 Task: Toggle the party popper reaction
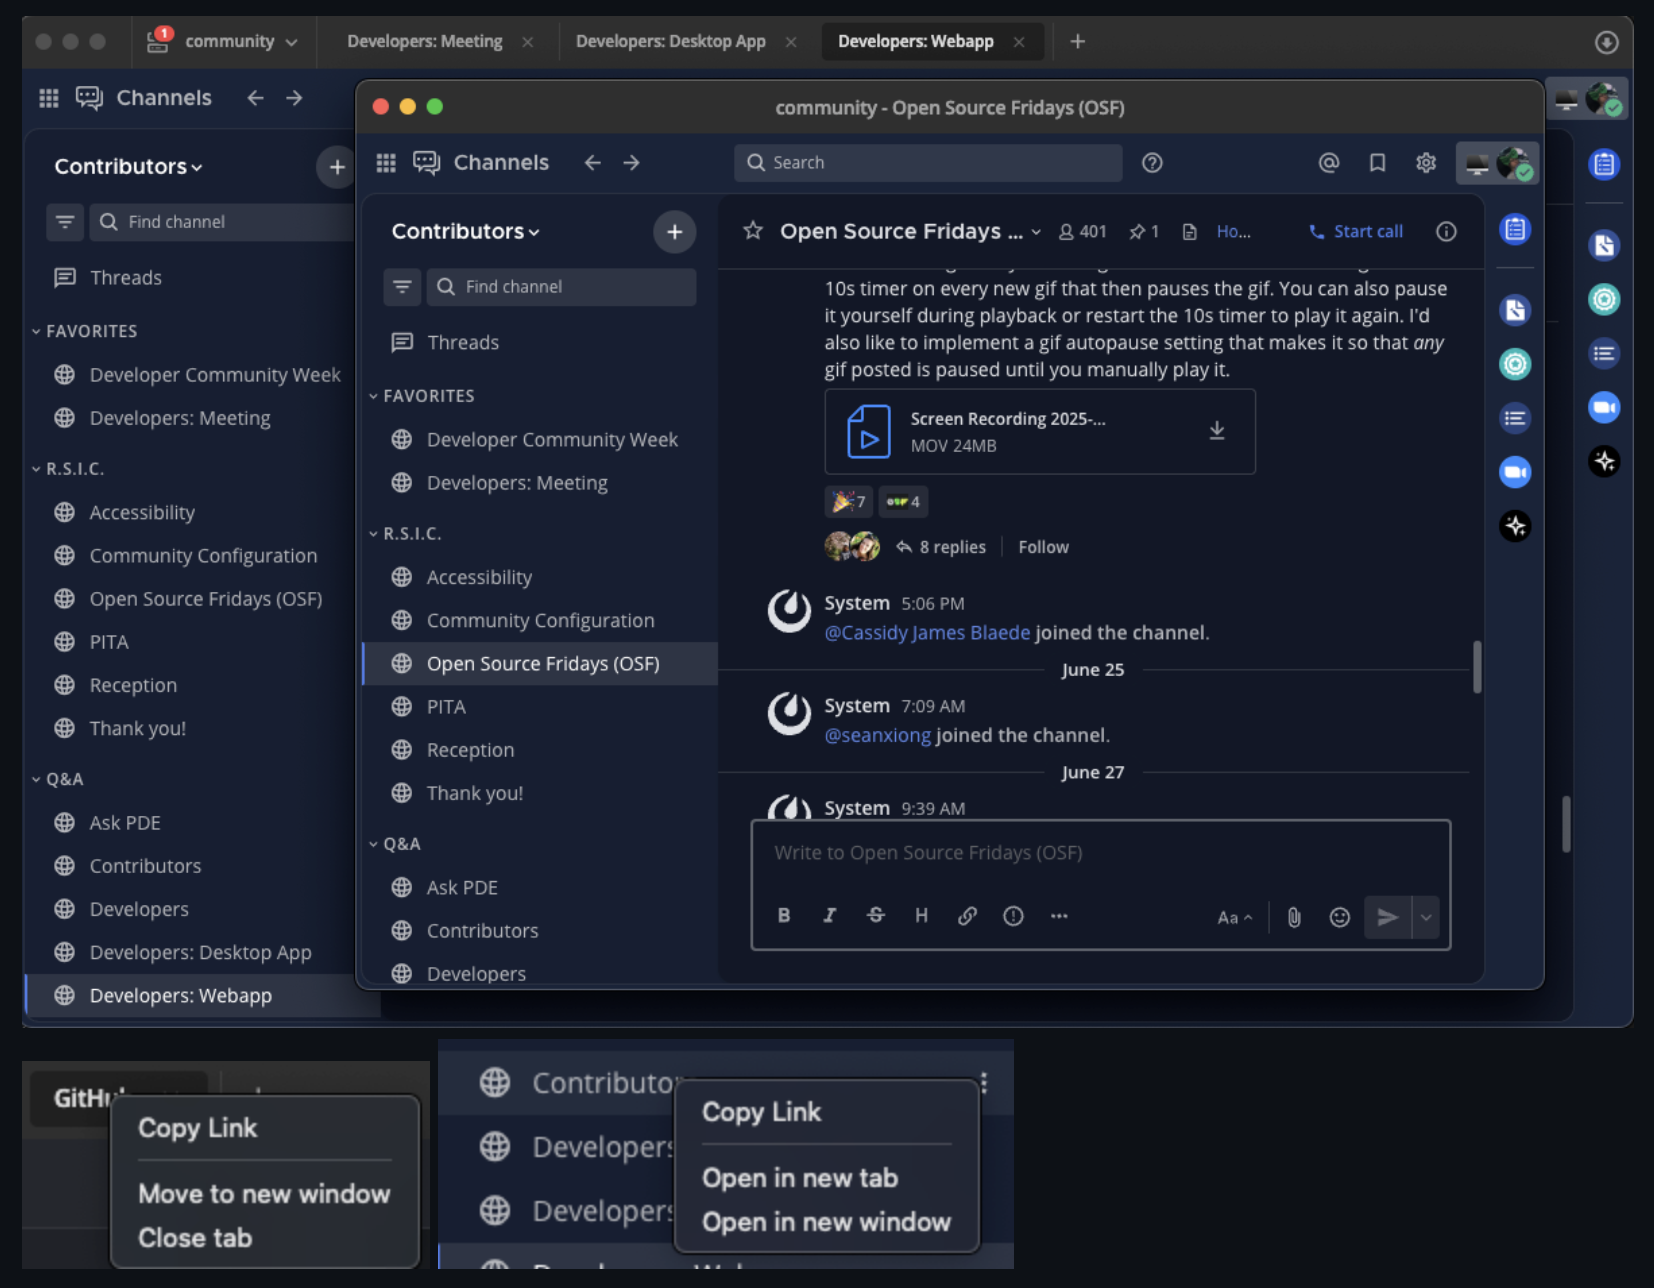click(849, 501)
